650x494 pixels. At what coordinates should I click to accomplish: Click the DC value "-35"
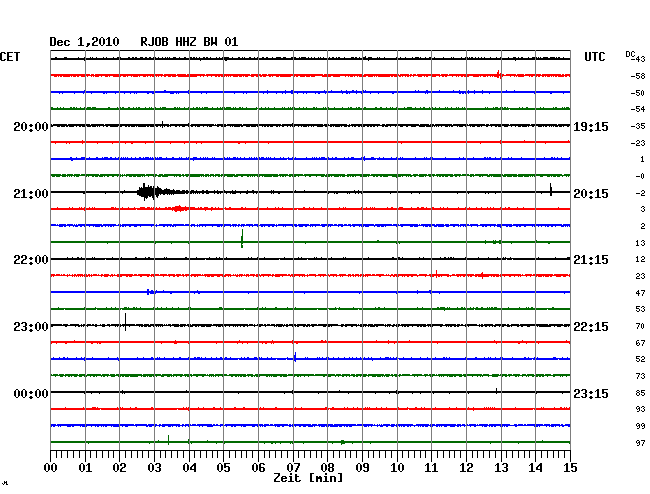(x=638, y=126)
